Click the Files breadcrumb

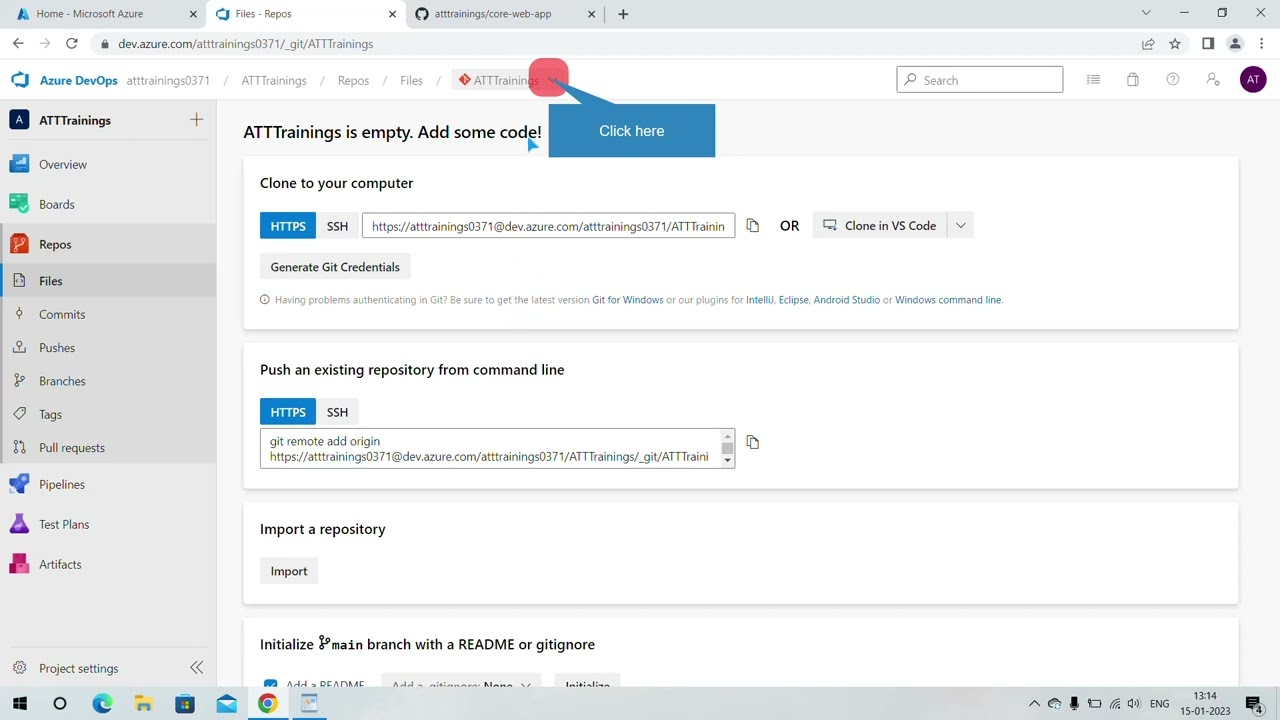(x=411, y=80)
